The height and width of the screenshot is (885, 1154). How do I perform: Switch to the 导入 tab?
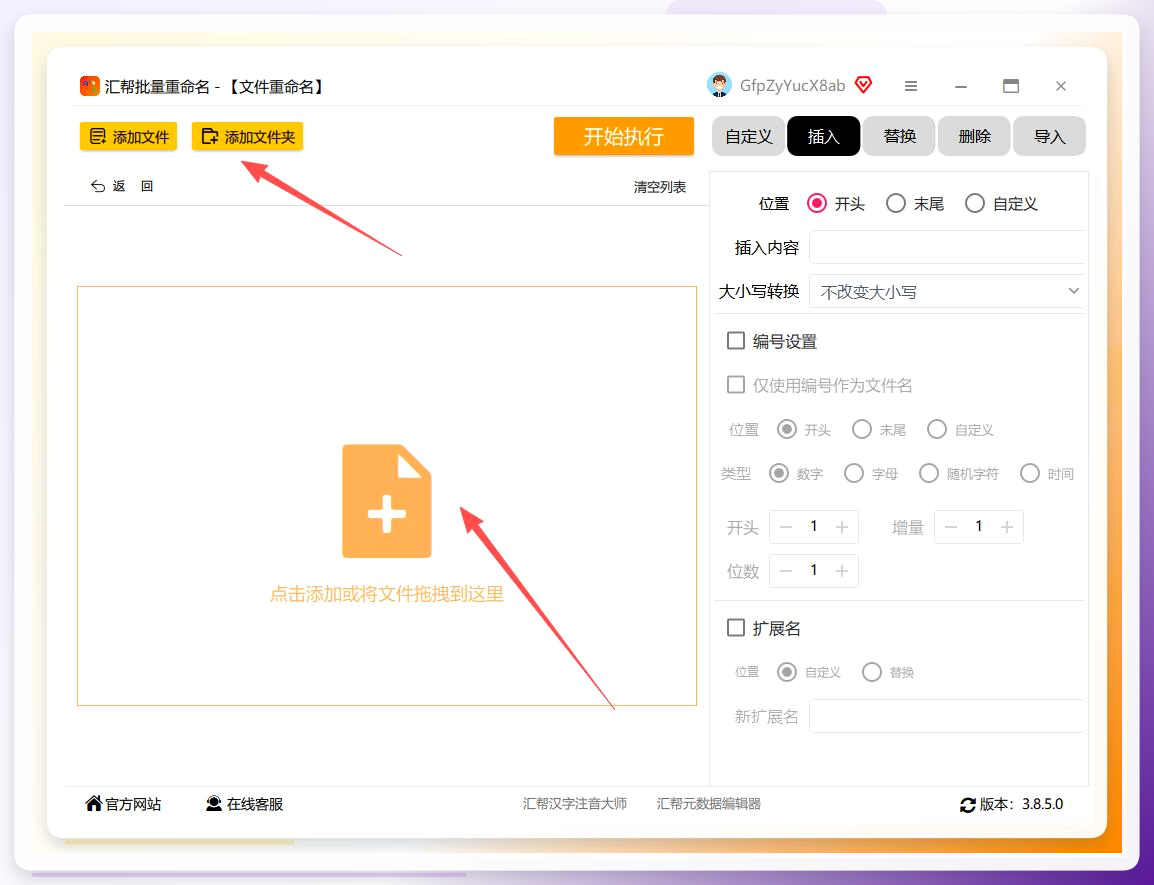[1049, 136]
